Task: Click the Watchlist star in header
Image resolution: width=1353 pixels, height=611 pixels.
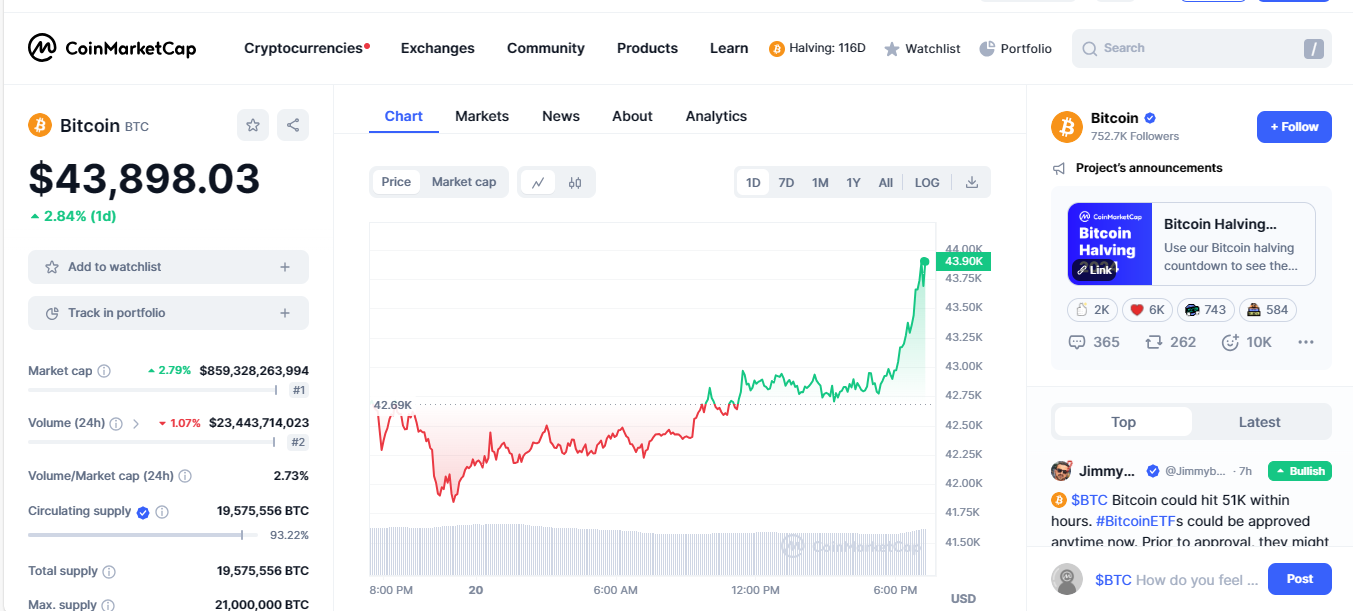Action: [892, 49]
